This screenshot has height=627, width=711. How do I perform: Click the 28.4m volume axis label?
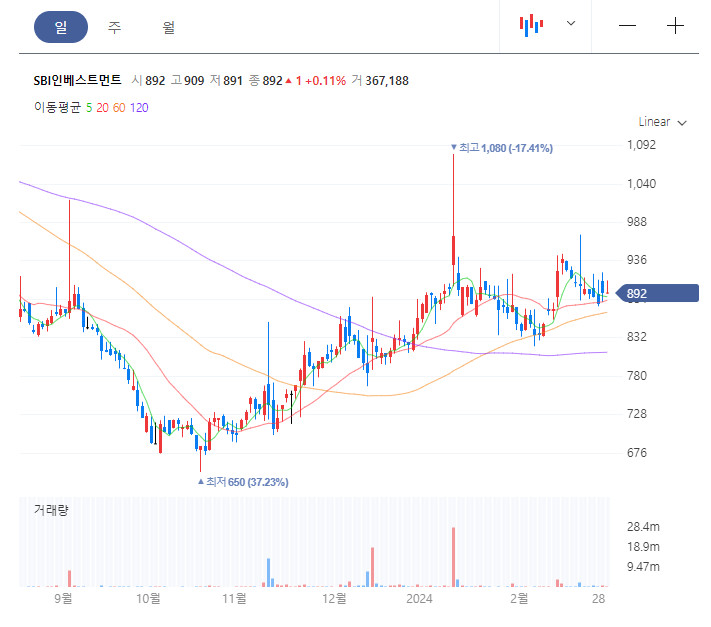pyautogui.click(x=643, y=527)
